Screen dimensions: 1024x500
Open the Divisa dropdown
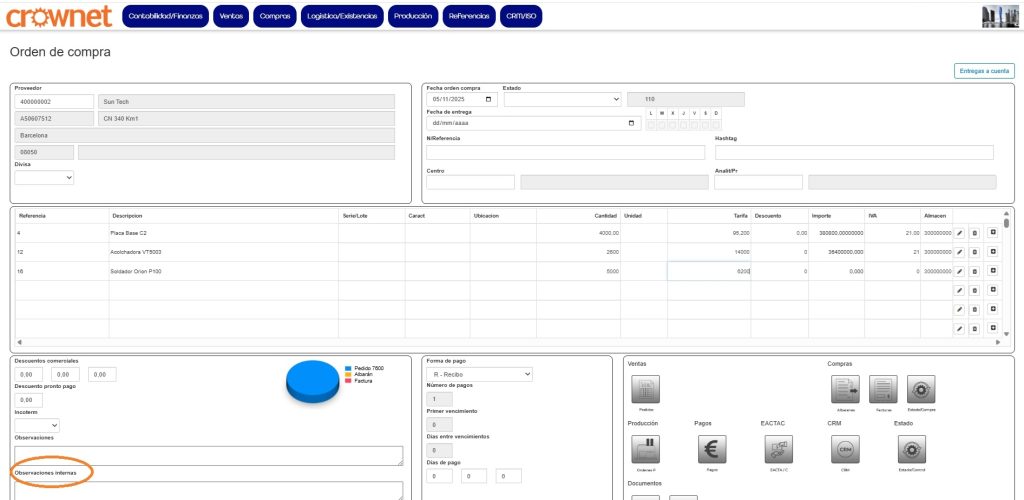pyautogui.click(x=44, y=177)
